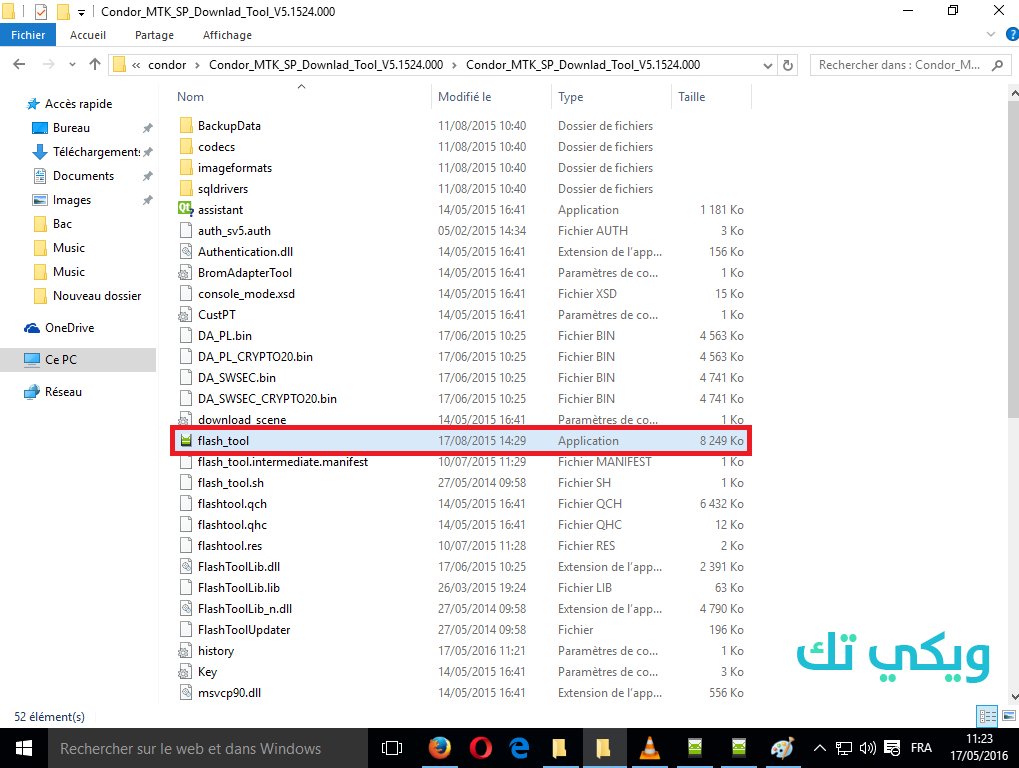The height and width of the screenshot is (768, 1019).
Task: Switch to Accueil ribbon tab
Action: 88,35
